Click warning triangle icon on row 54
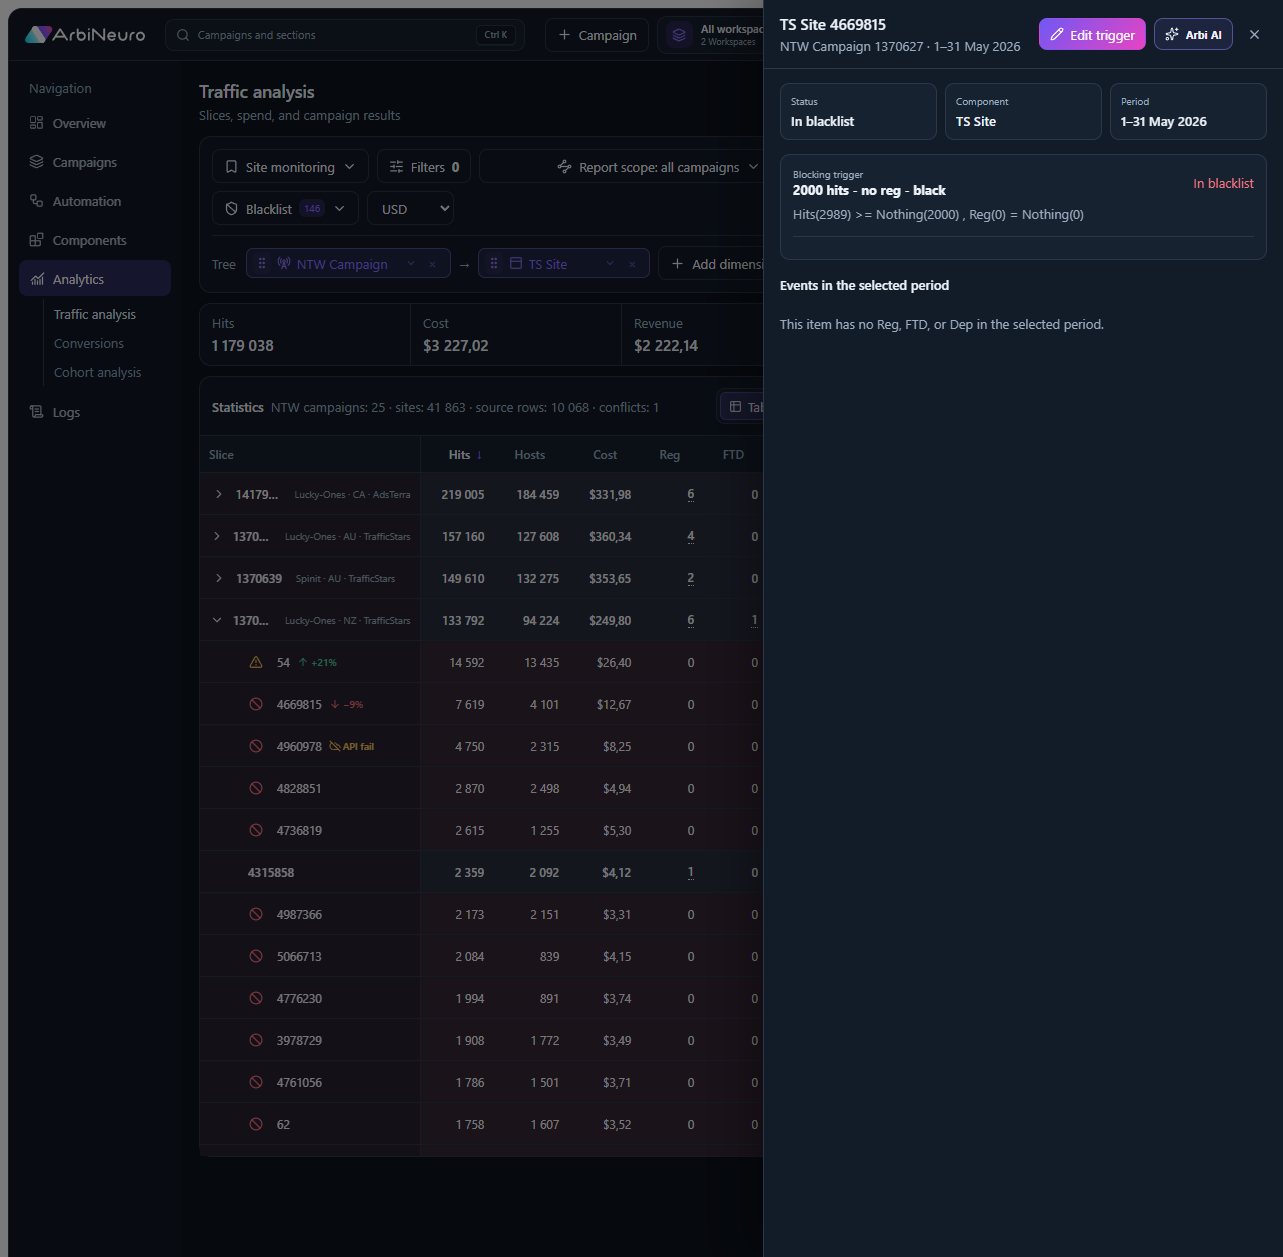The image size is (1283, 1257). pyautogui.click(x=256, y=662)
